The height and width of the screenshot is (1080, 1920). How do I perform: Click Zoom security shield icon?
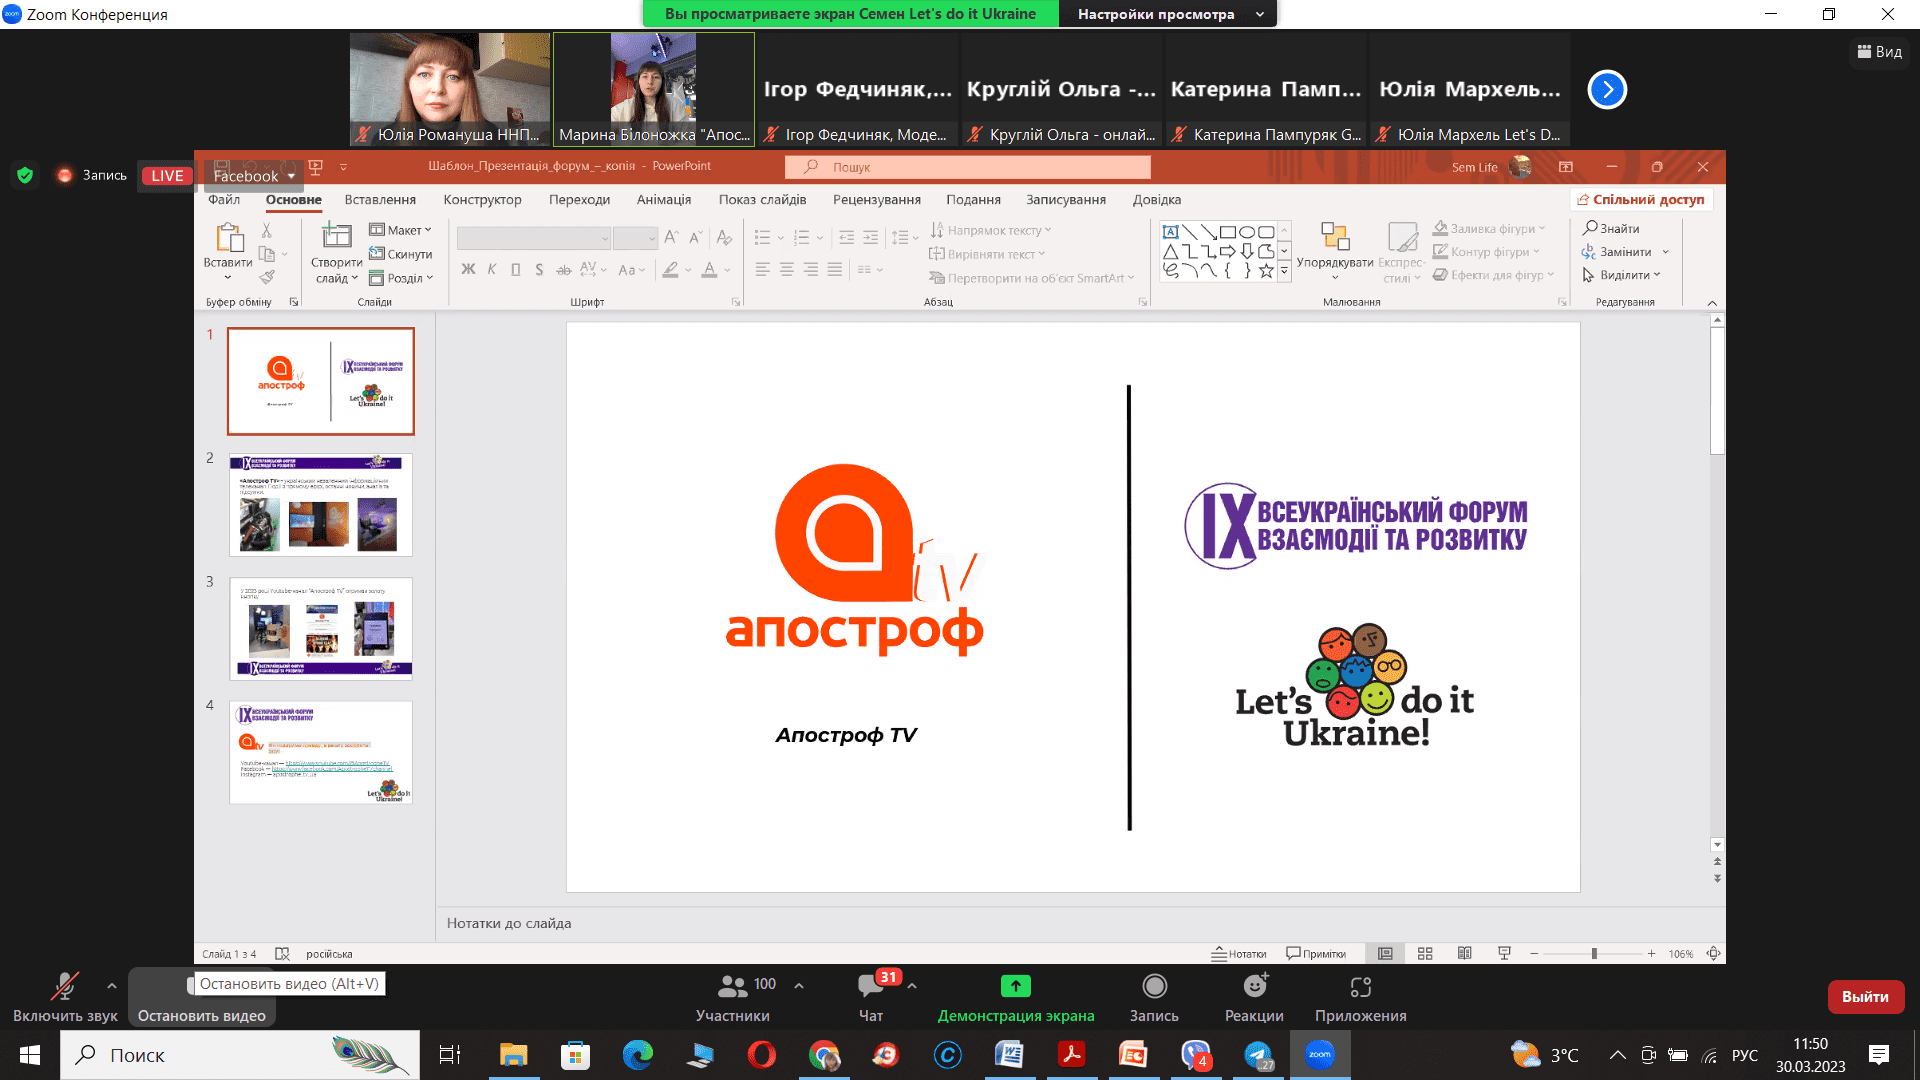25,175
